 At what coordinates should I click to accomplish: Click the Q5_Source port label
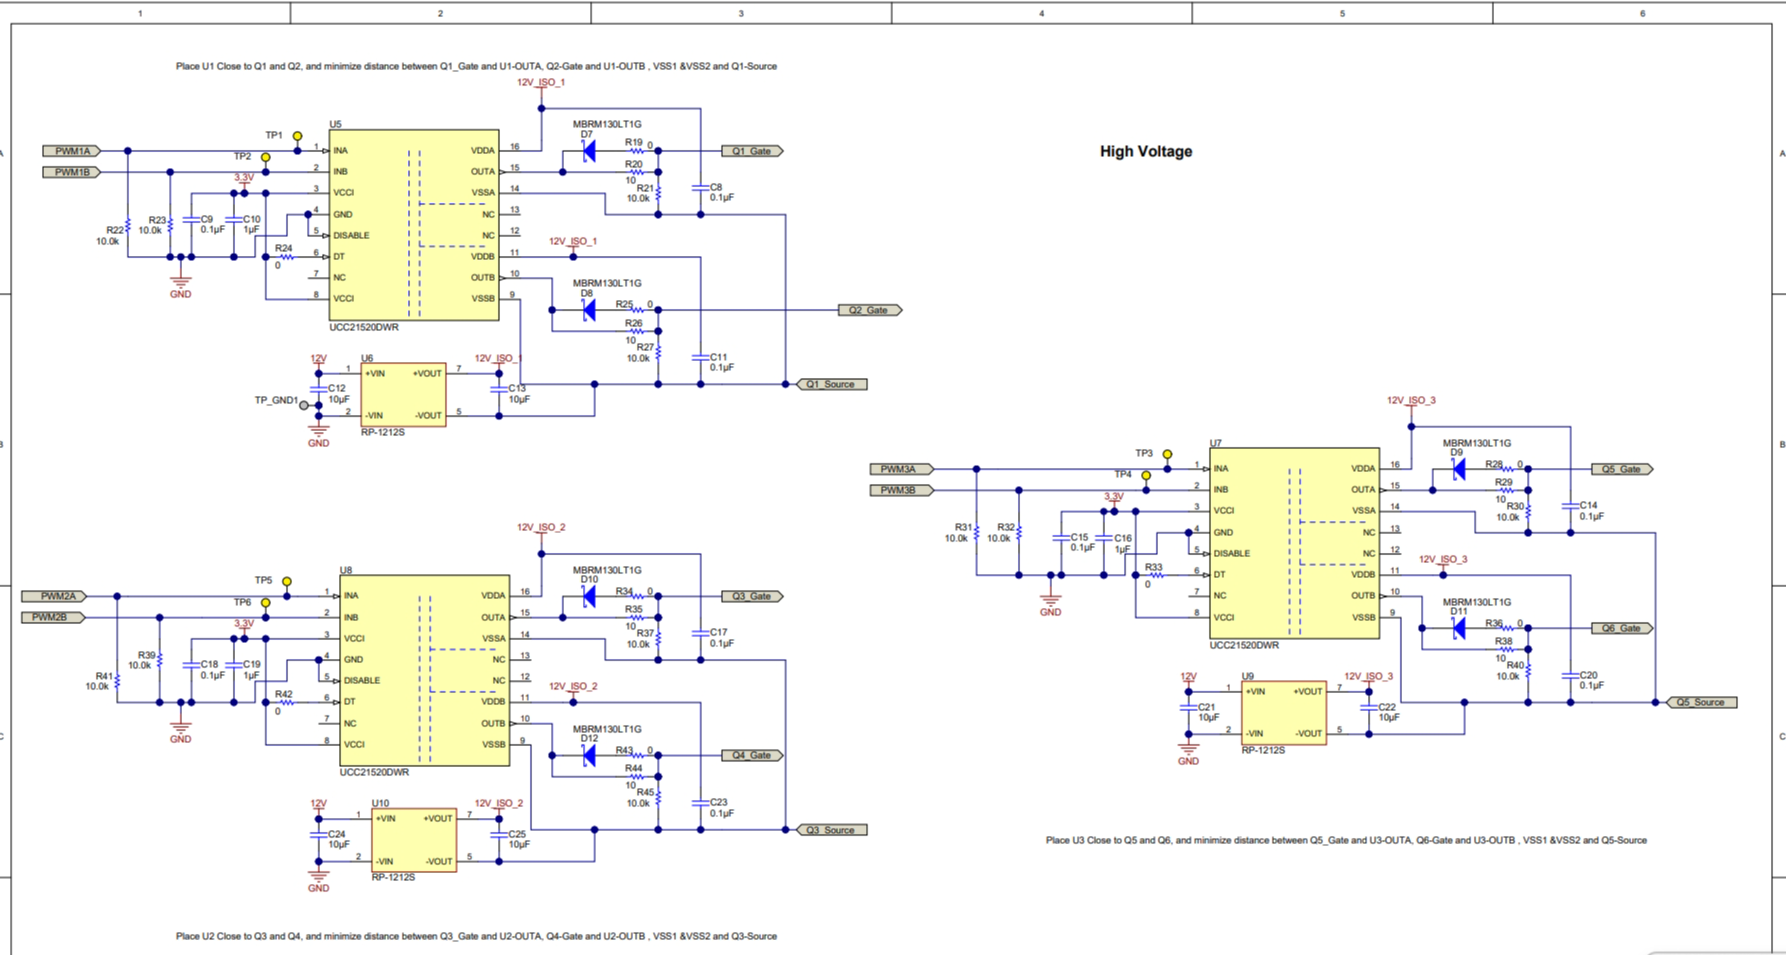(1702, 702)
